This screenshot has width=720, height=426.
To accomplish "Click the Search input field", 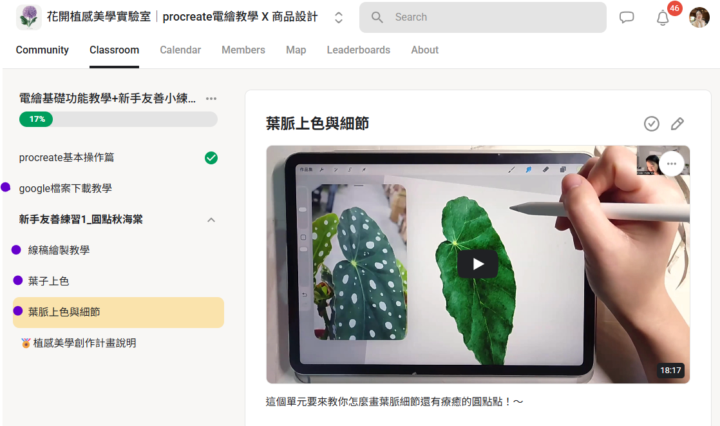I will (x=483, y=17).
